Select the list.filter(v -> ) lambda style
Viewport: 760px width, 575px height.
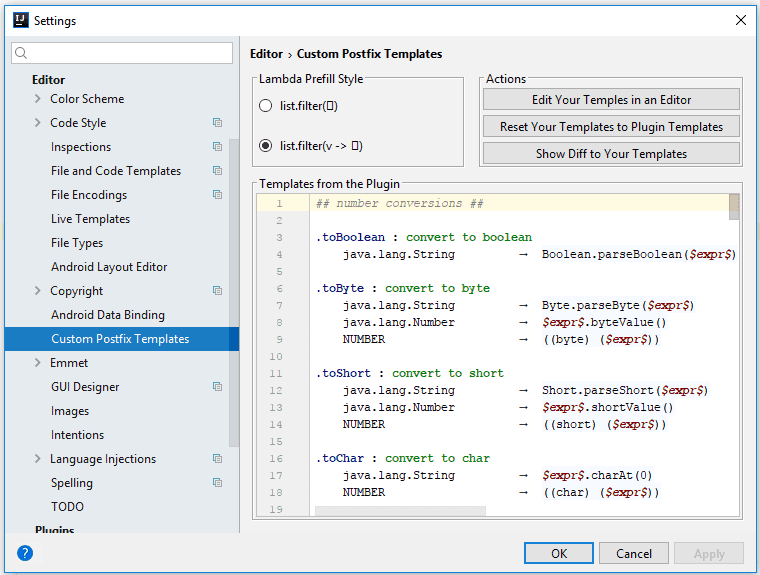pyautogui.click(x=265, y=146)
